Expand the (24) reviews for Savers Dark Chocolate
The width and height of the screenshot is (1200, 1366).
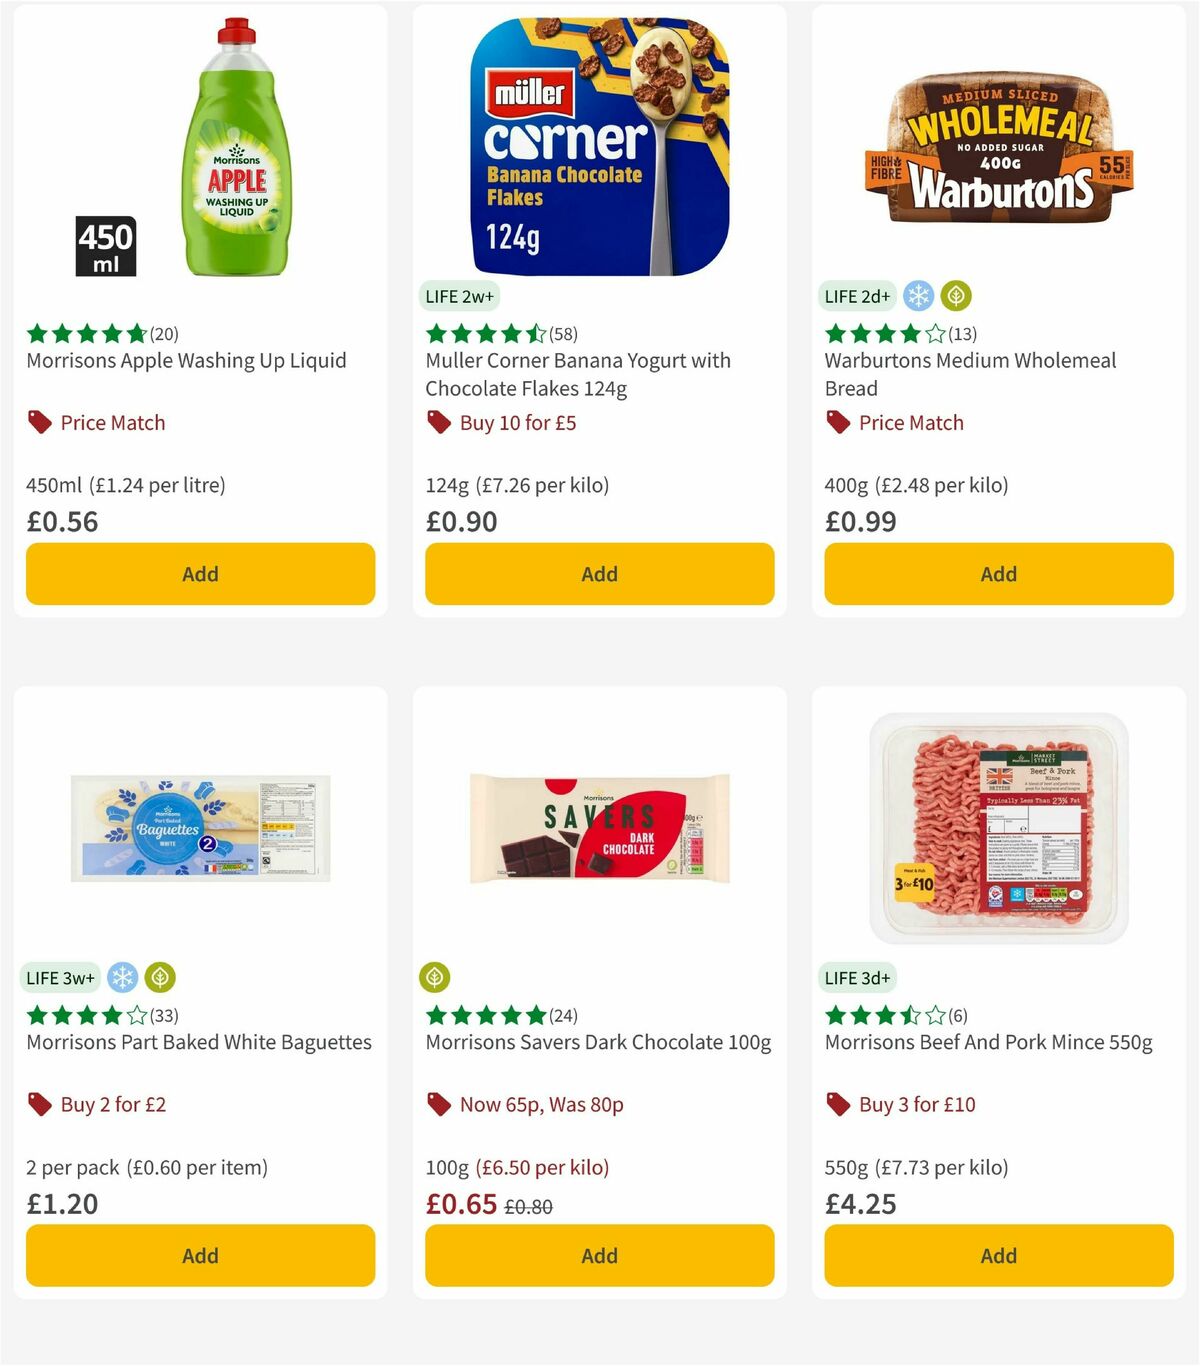tap(562, 1015)
